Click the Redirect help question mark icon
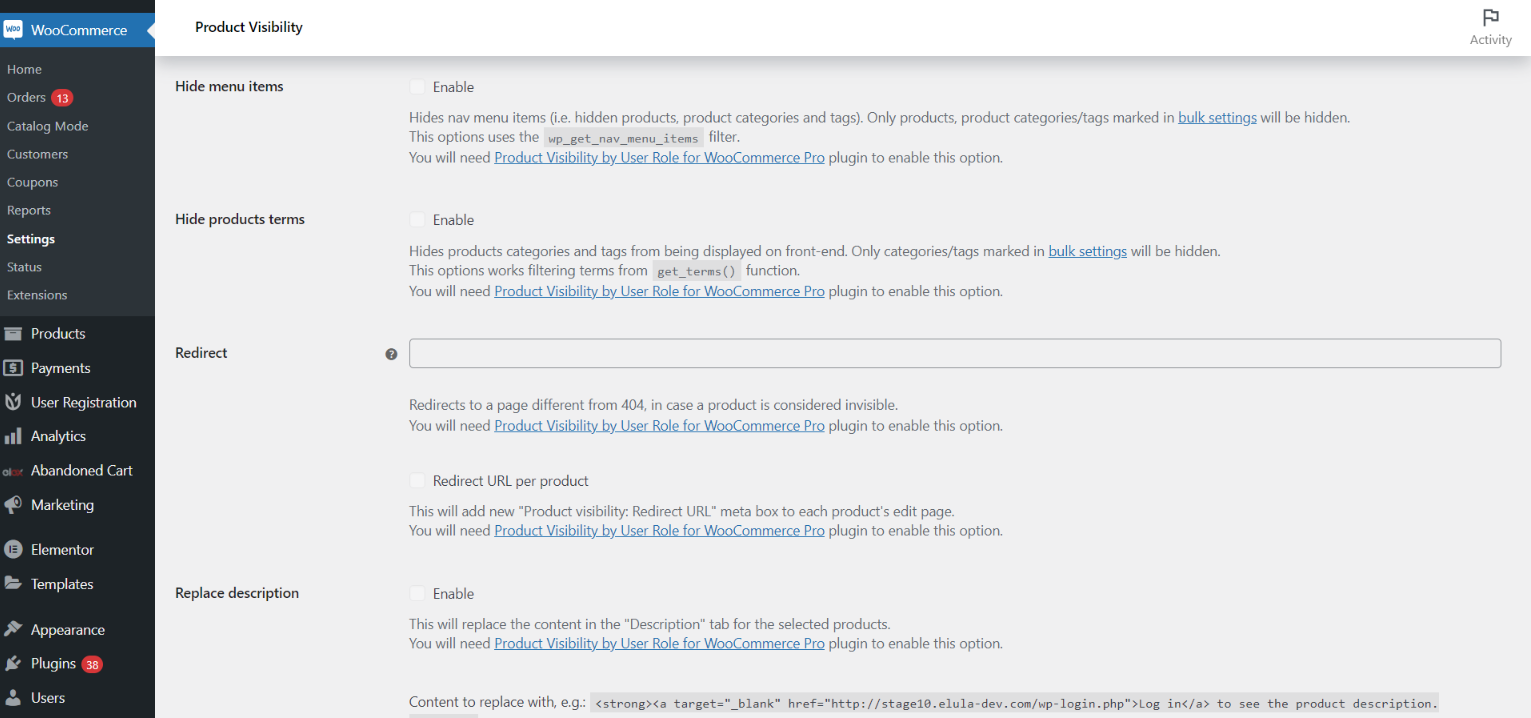 click(391, 354)
